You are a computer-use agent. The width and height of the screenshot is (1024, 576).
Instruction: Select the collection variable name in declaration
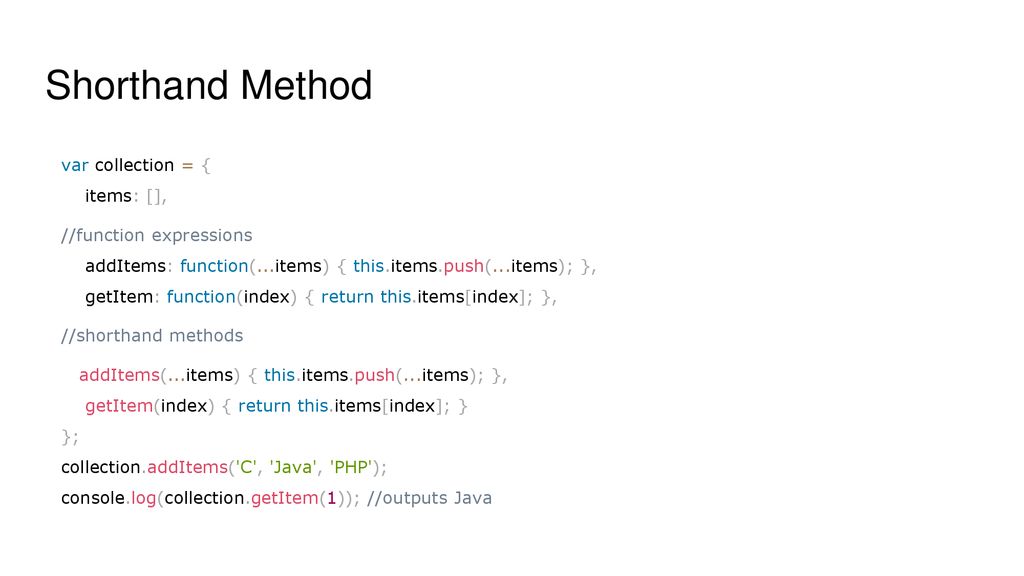[x=135, y=165]
